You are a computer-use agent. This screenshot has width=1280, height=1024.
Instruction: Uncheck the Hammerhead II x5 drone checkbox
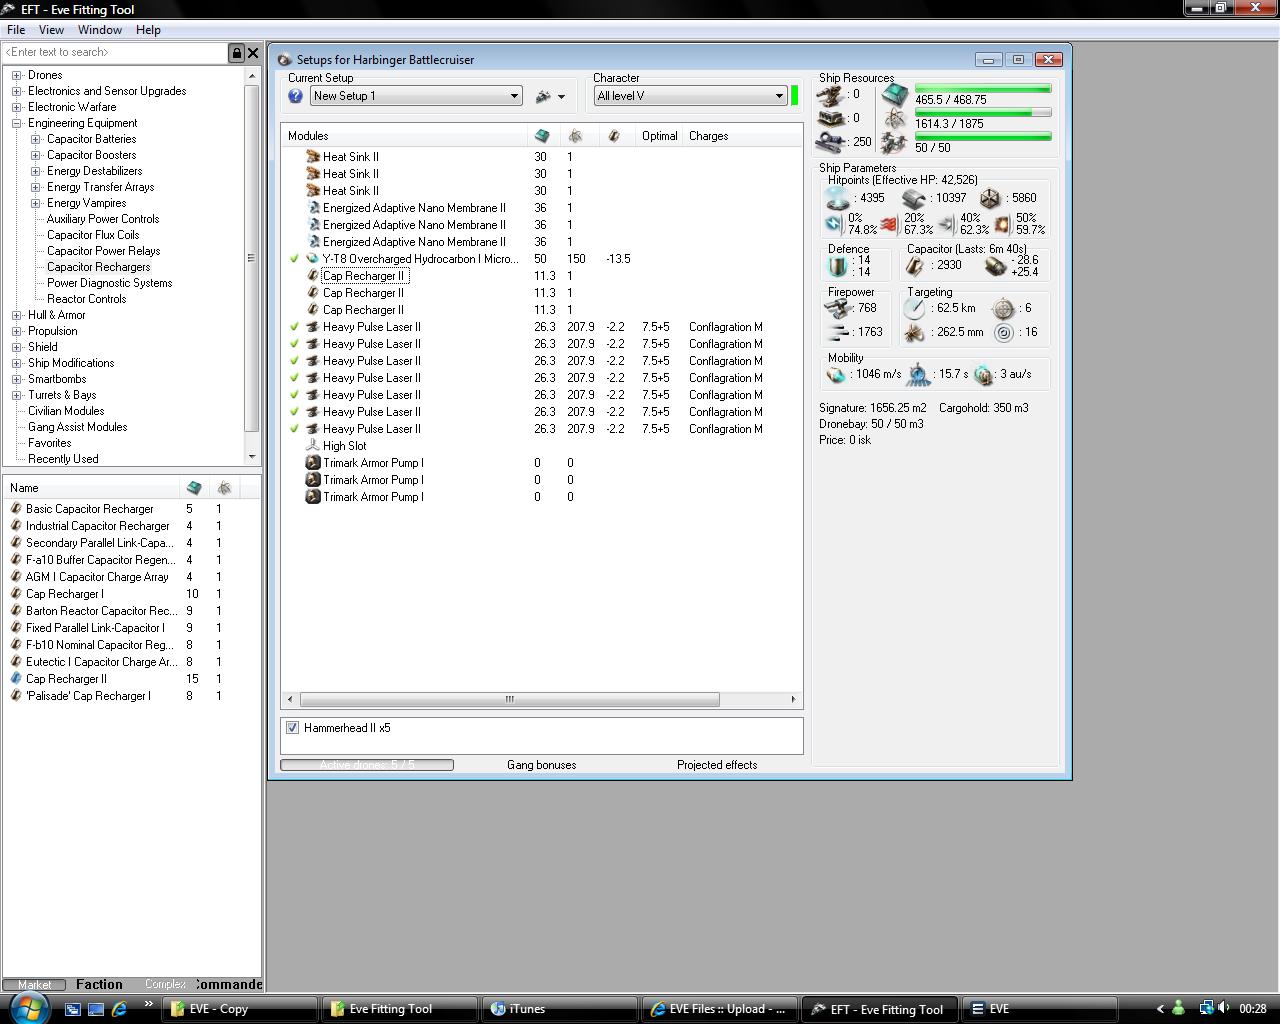293,728
